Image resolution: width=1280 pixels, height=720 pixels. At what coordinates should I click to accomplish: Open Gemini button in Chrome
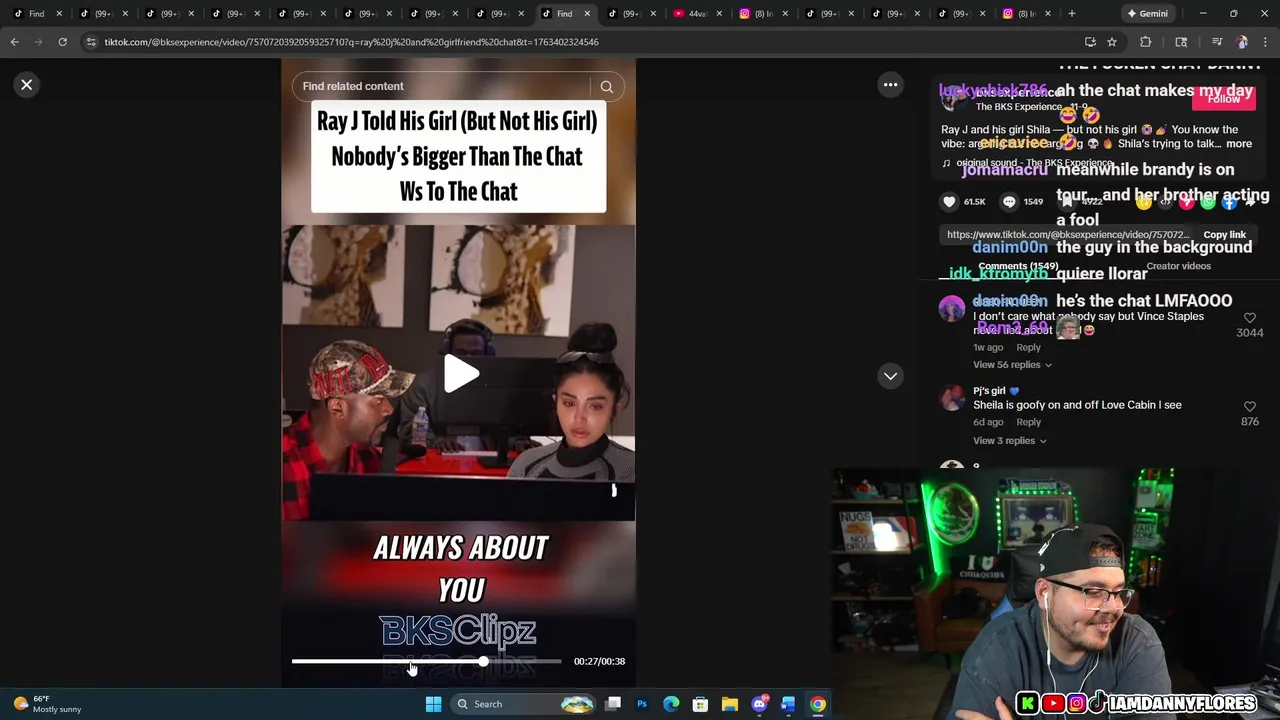[x=1147, y=14]
